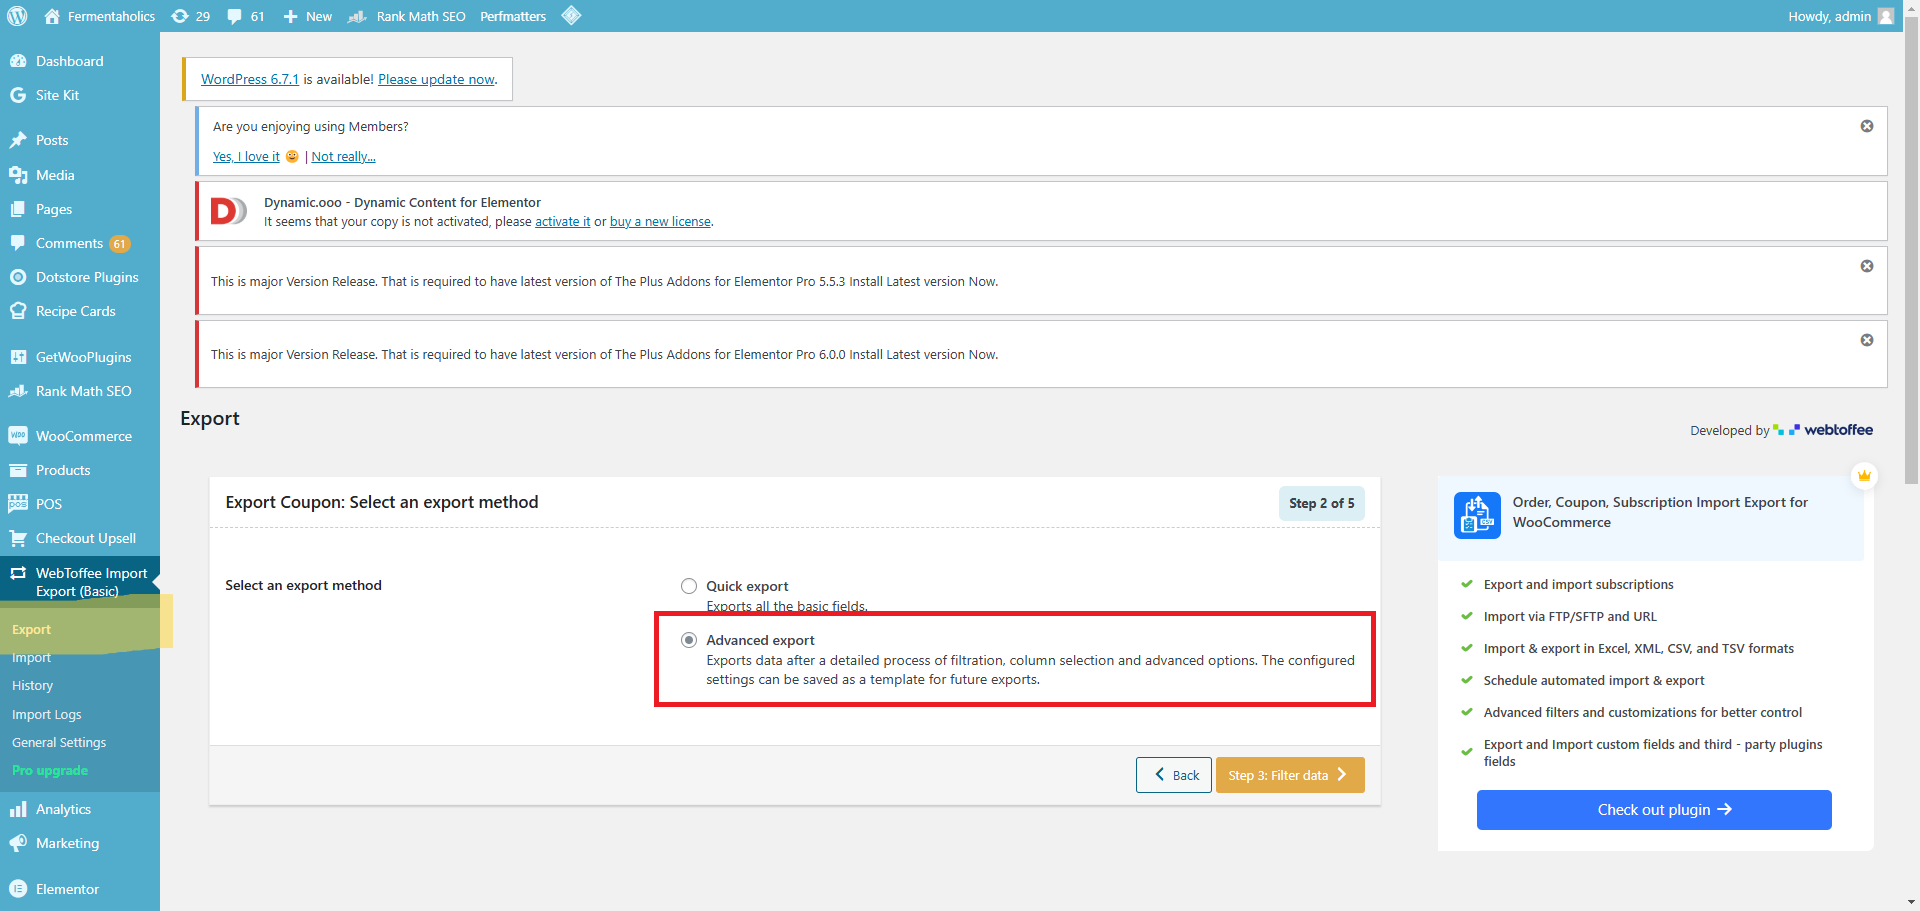1920x911 pixels.
Task: Open the Dashboard sidebar icon
Action: point(18,61)
